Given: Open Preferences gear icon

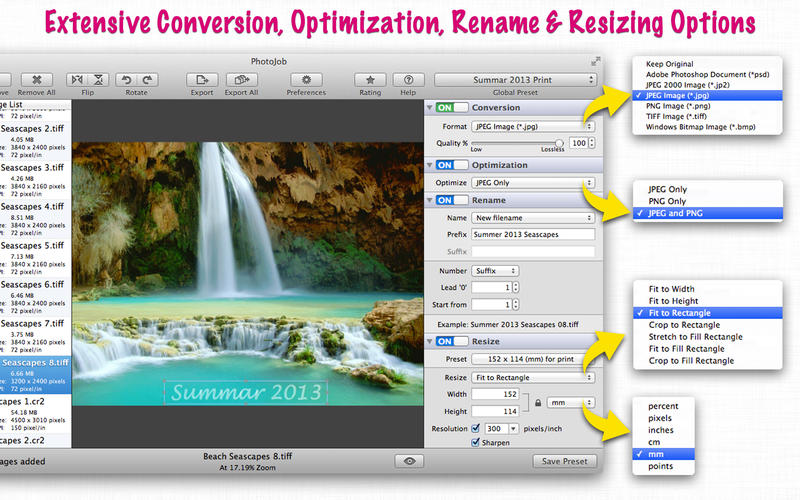Looking at the screenshot, I should (x=306, y=80).
